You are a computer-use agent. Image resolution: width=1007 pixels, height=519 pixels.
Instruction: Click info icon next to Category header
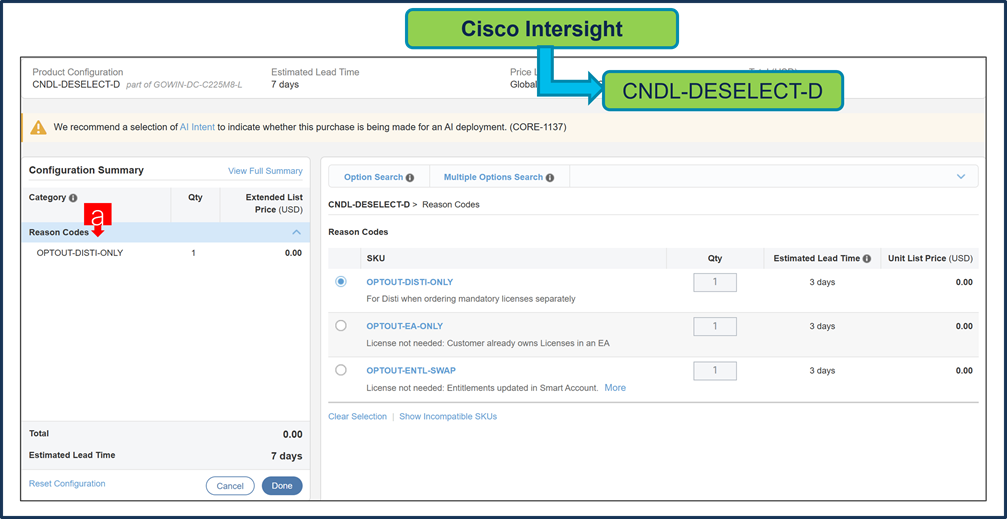click(73, 198)
